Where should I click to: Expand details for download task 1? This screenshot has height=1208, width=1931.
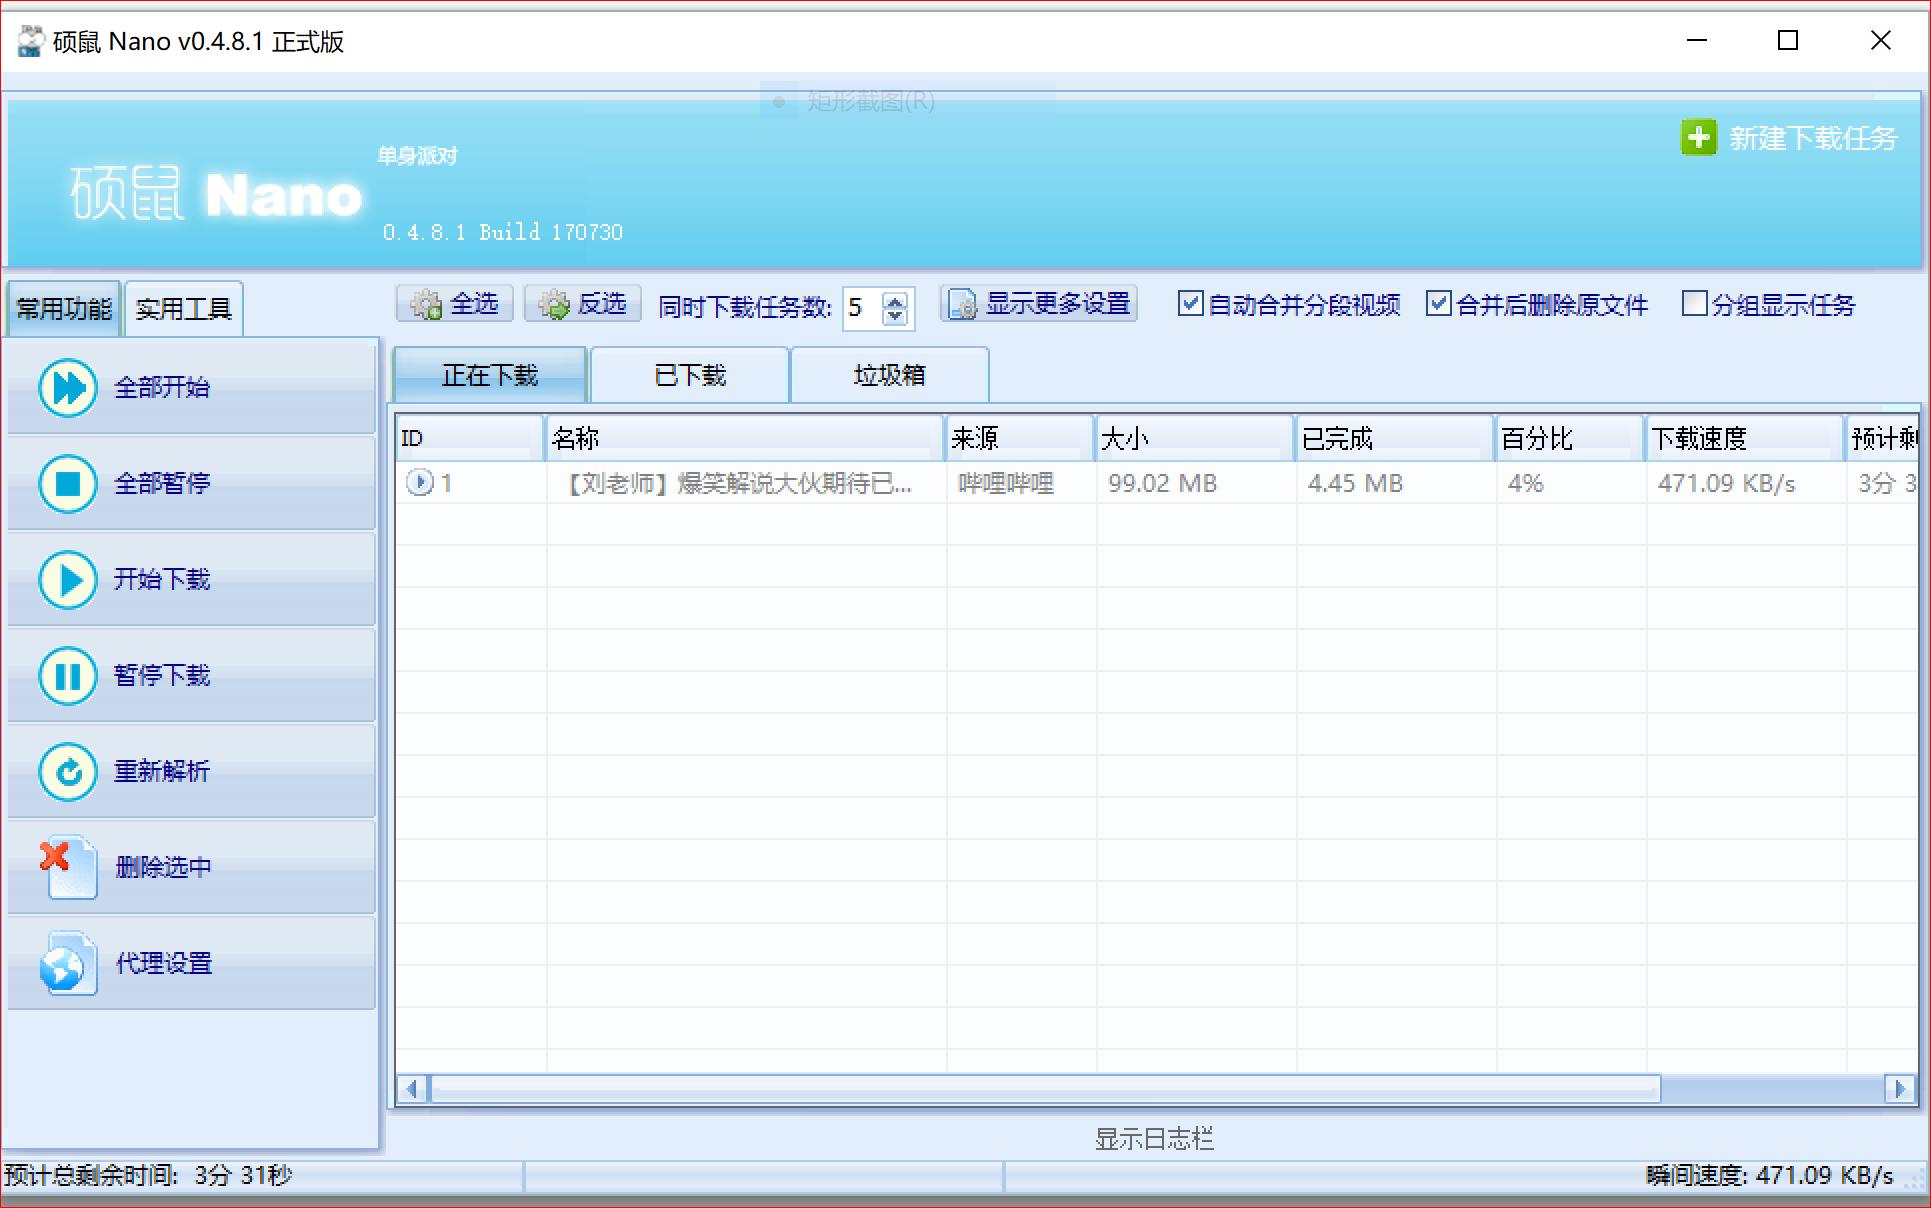tap(421, 483)
